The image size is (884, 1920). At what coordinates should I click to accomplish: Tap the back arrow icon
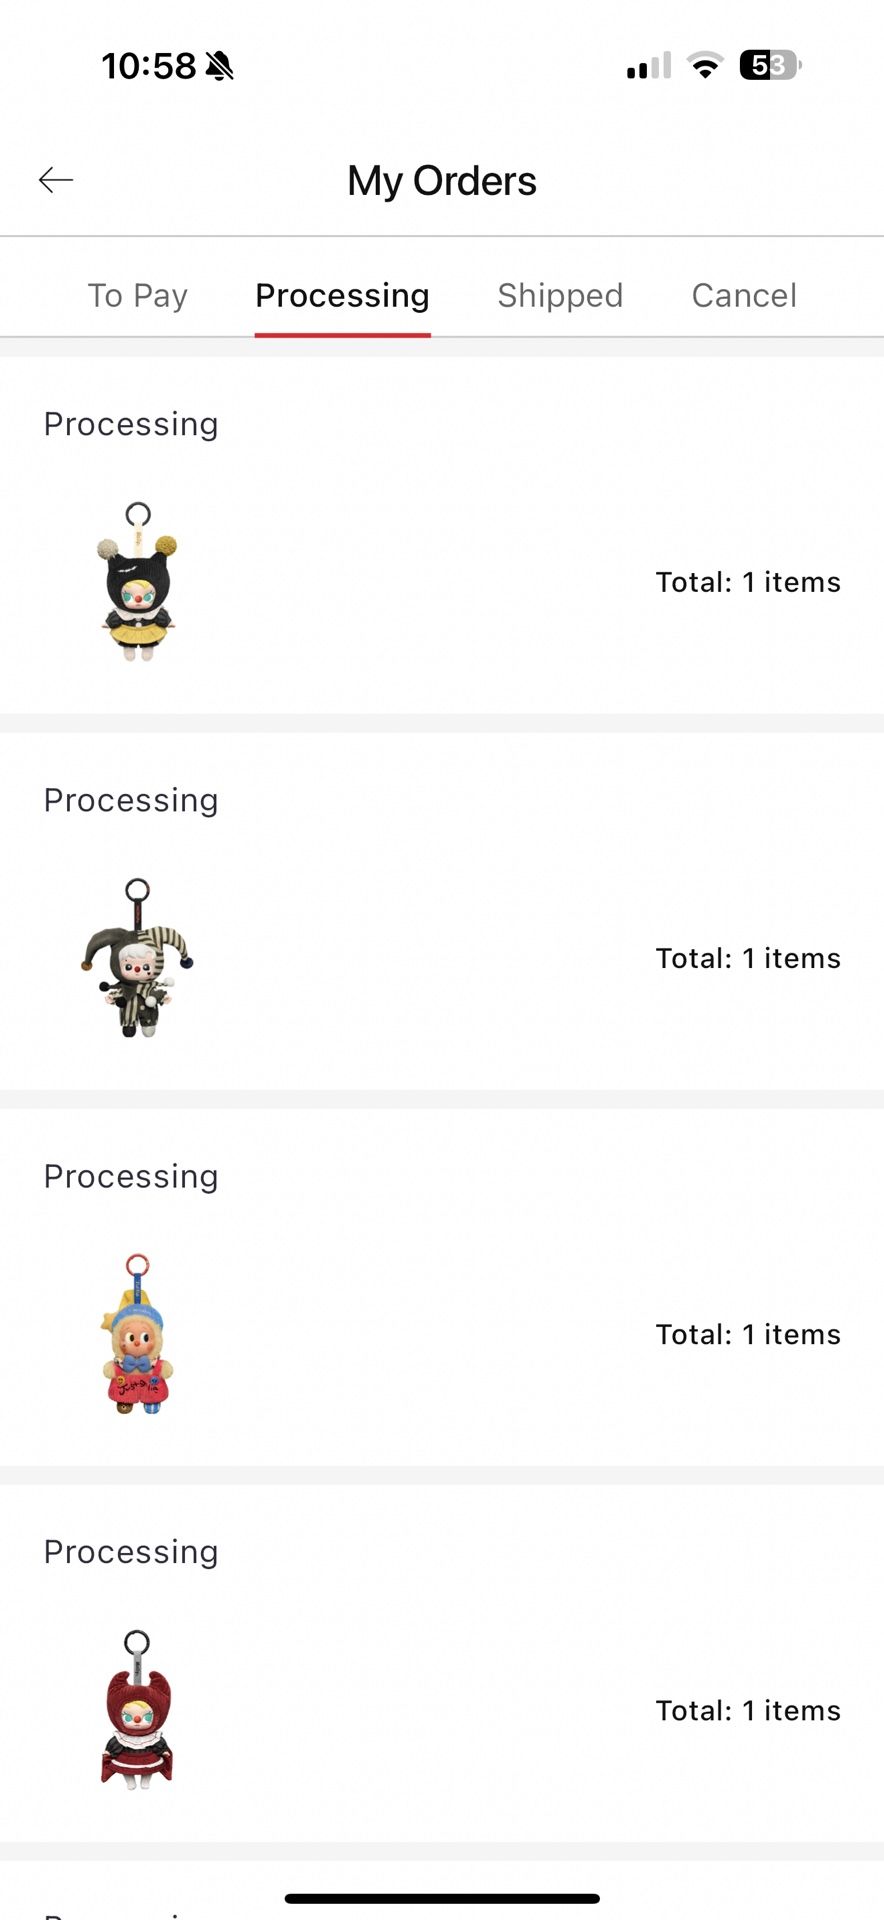tap(56, 180)
